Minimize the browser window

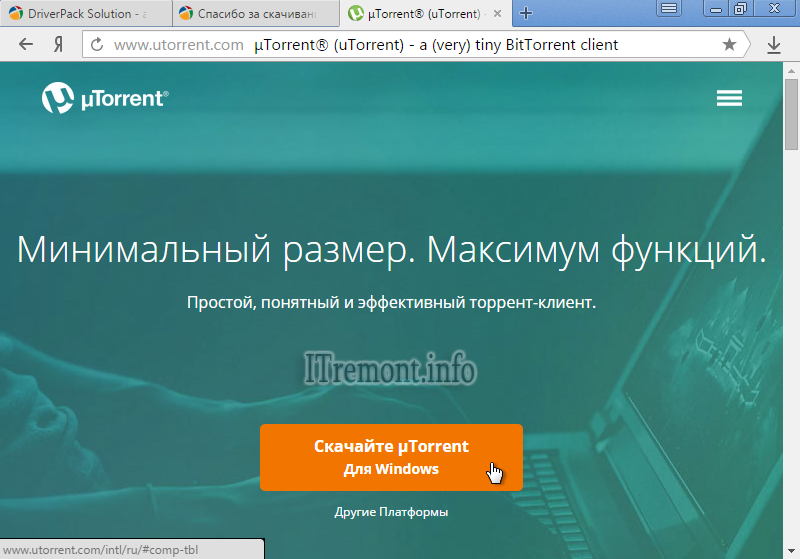point(716,8)
